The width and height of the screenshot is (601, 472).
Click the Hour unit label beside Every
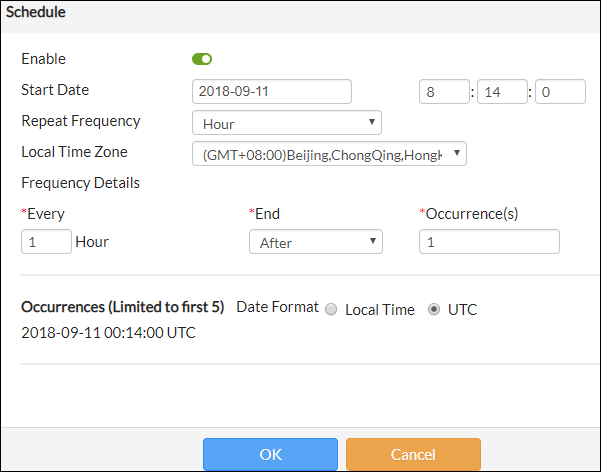(x=92, y=242)
